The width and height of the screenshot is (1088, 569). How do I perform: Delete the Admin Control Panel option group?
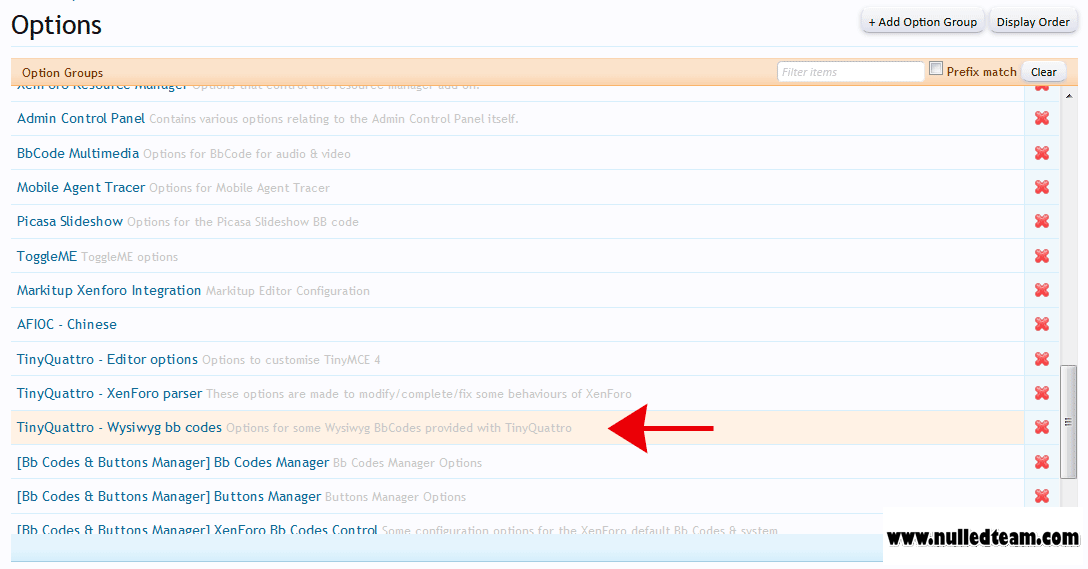coord(1042,118)
